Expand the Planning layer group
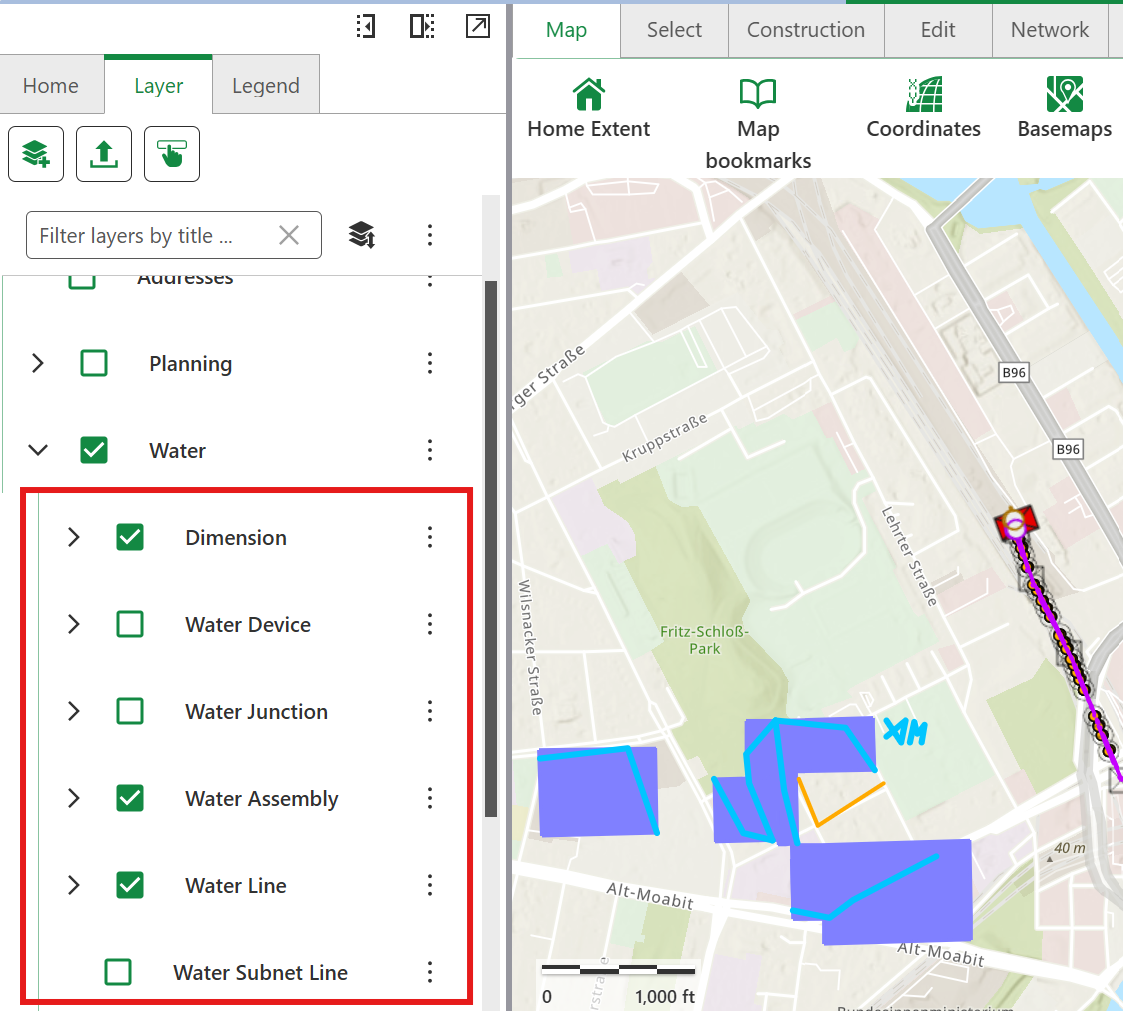1123x1011 pixels. [x=38, y=364]
